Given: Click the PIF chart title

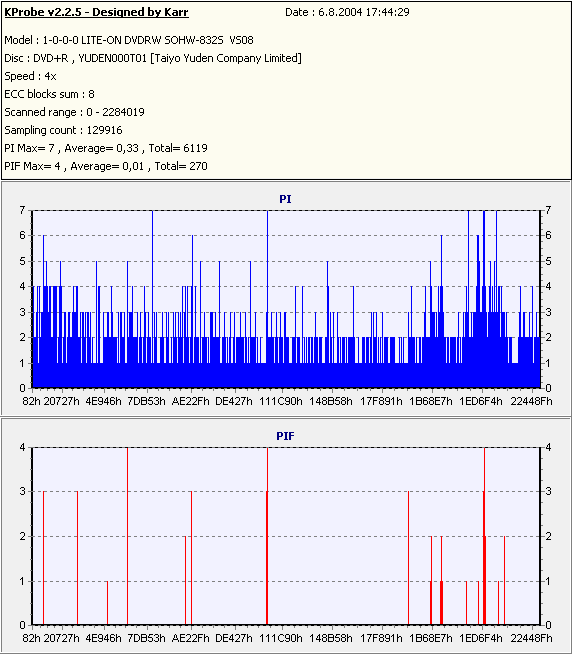Looking at the screenshot, I should point(285,436).
